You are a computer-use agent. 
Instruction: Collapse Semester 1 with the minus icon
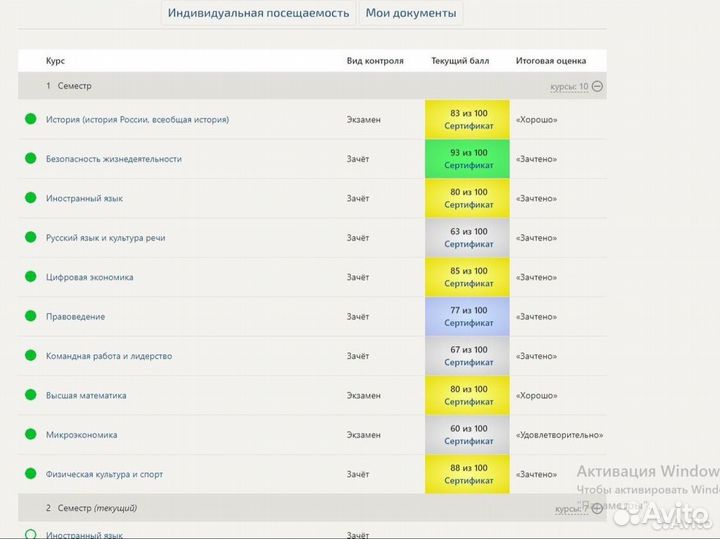(x=597, y=87)
